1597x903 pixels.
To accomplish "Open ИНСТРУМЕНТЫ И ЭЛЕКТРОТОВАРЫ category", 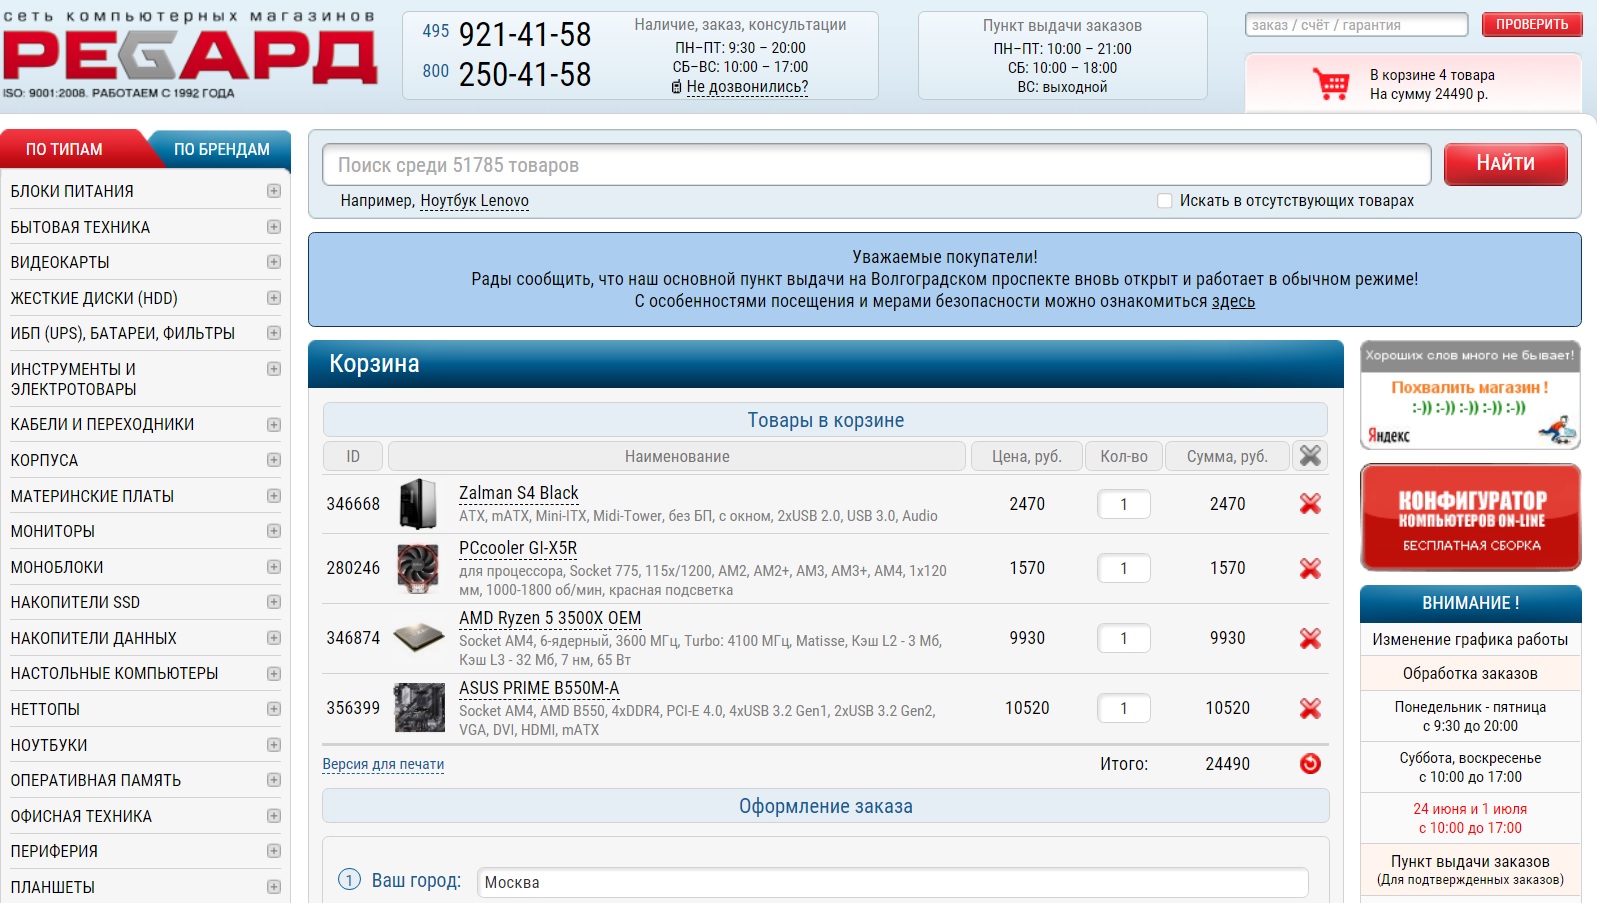I will coord(74,379).
